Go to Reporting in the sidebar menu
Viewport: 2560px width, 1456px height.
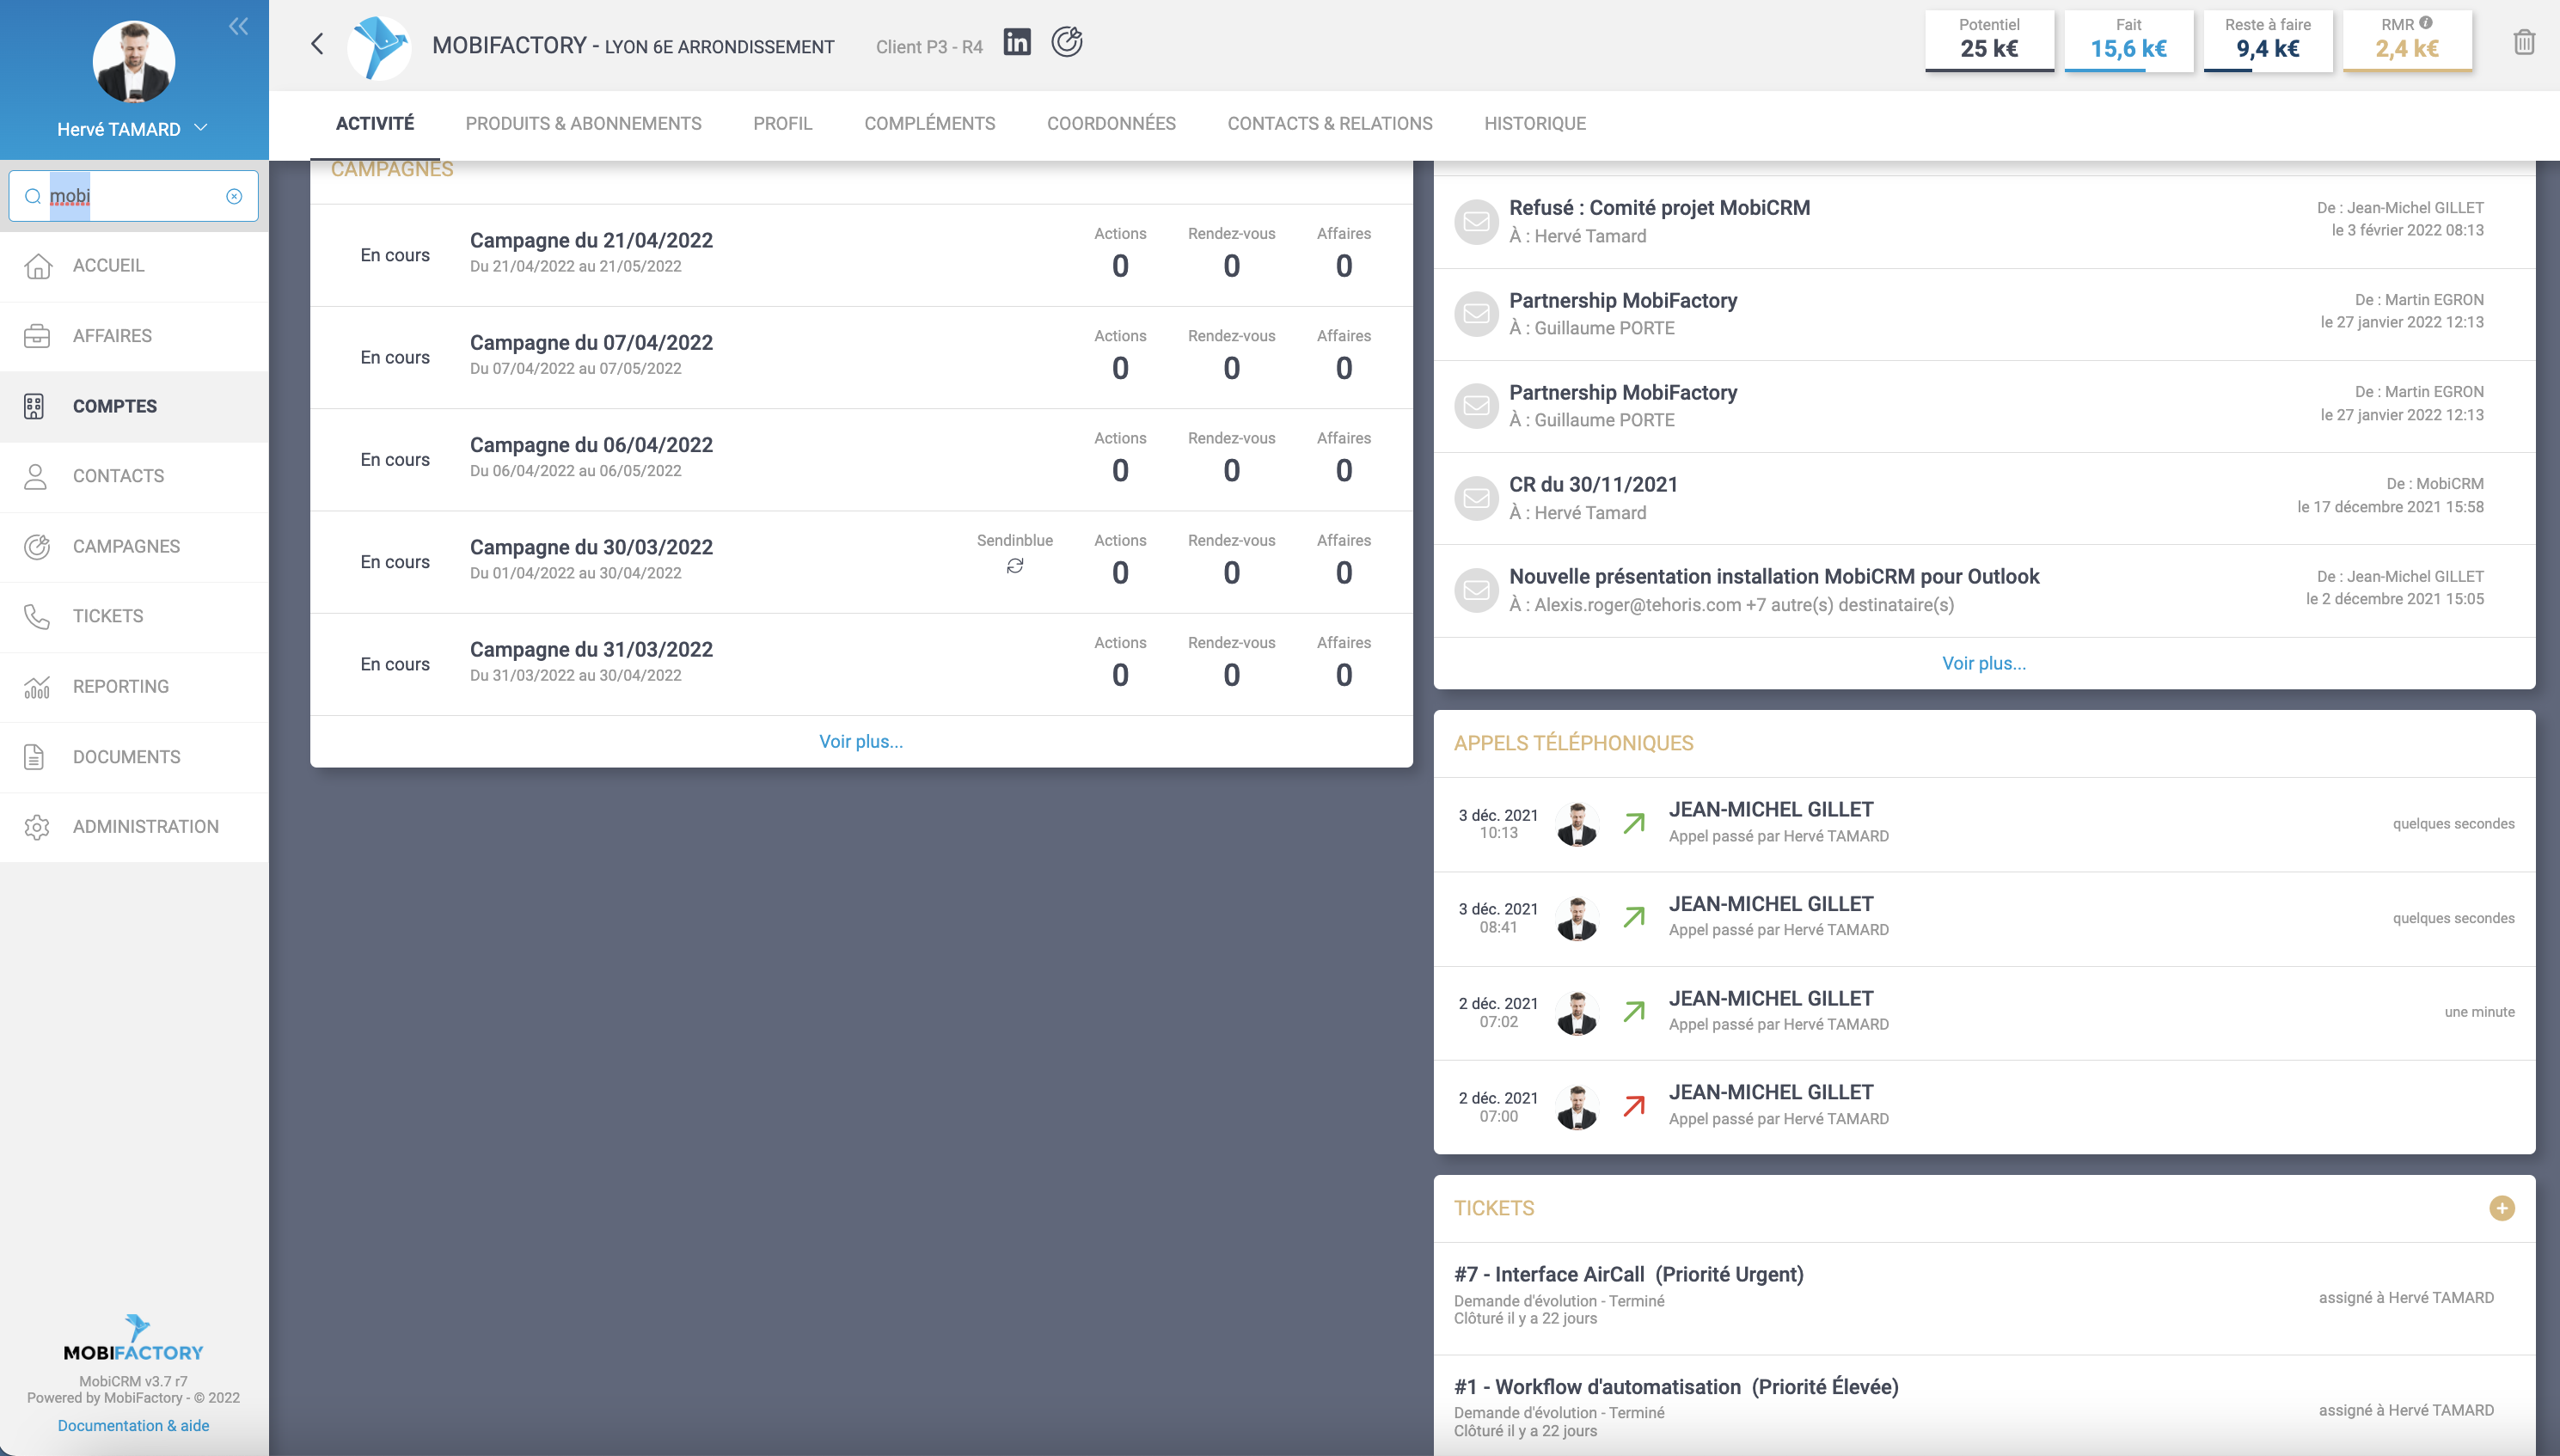click(120, 687)
